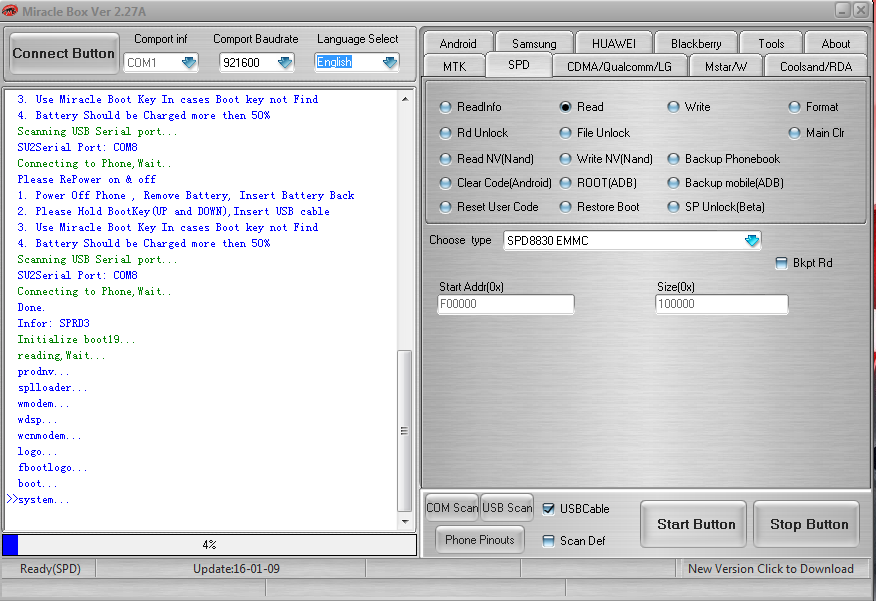
Task: Click the 'prodnv...' log line
Action: point(43,371)
